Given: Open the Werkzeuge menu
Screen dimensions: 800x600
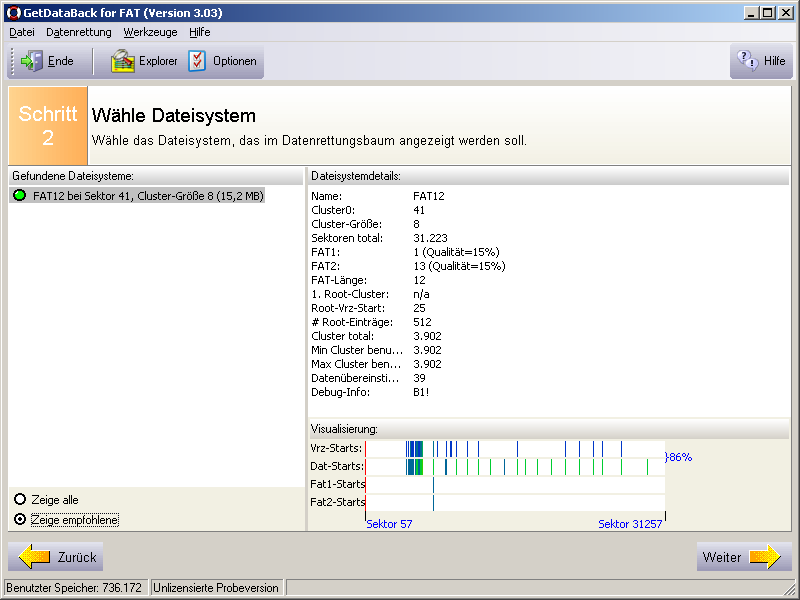Looking at the screenshot, I should tap(151, 32).
